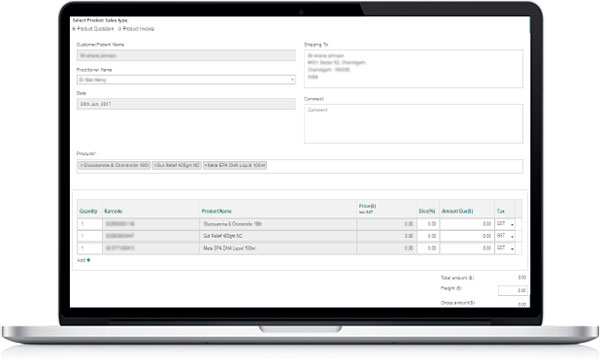
Task: Open Tax dropdown for Meta EPA DHA row
Action: tap(505, 248)
